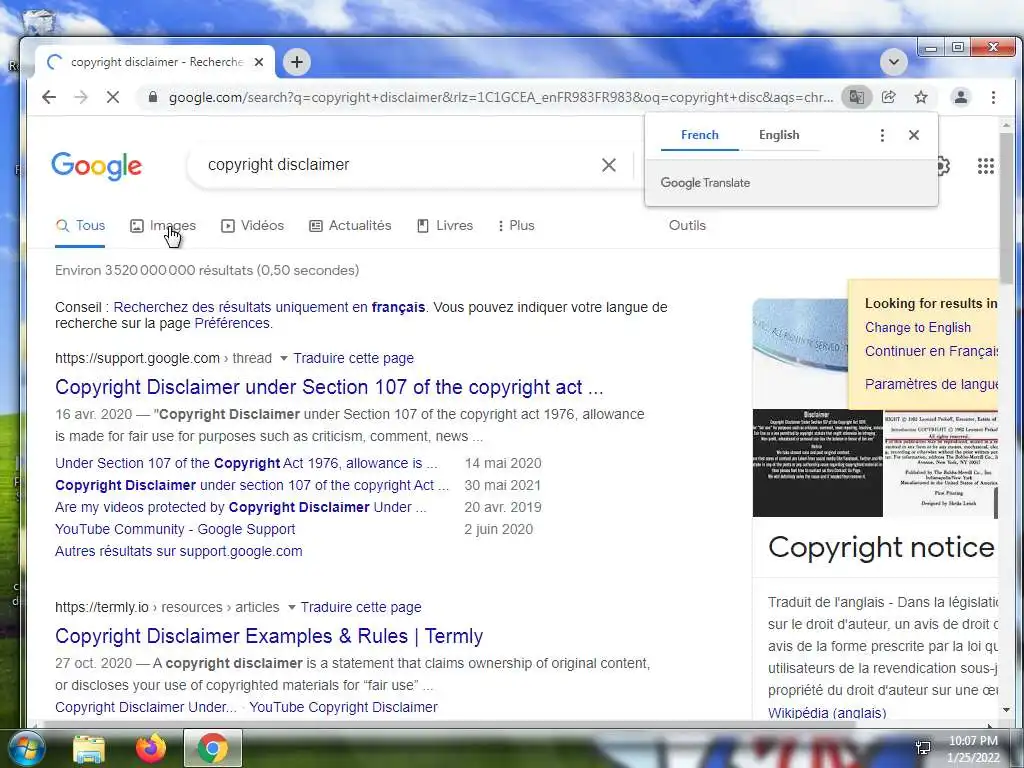The width and height of the screenshot is (1024, 768).
Task: Open the Chrome profile avatar
Action: coord(961,97)
